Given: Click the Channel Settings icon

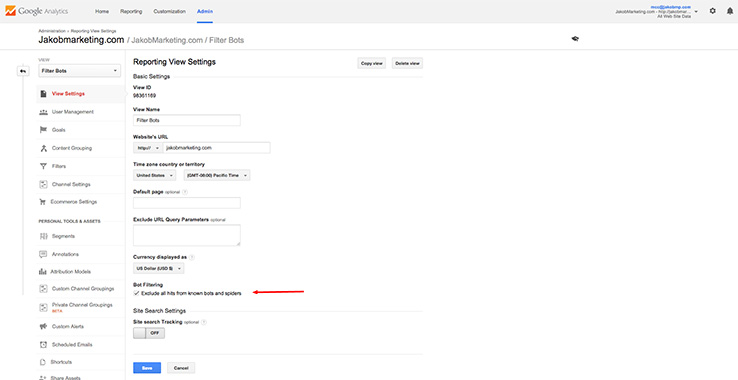Looking at the screenshot, I should 43,185.
